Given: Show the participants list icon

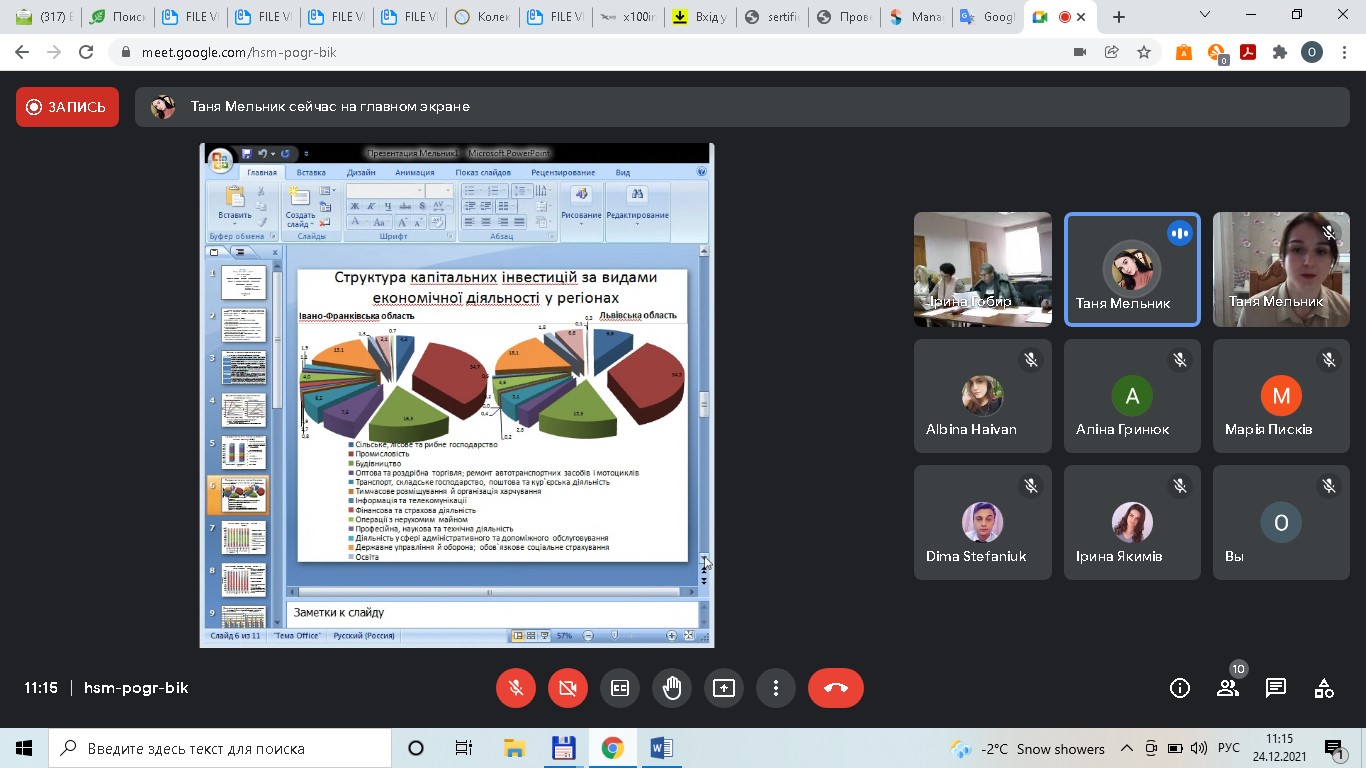Looking at the screenshot, I should [x=1228, y=688].
